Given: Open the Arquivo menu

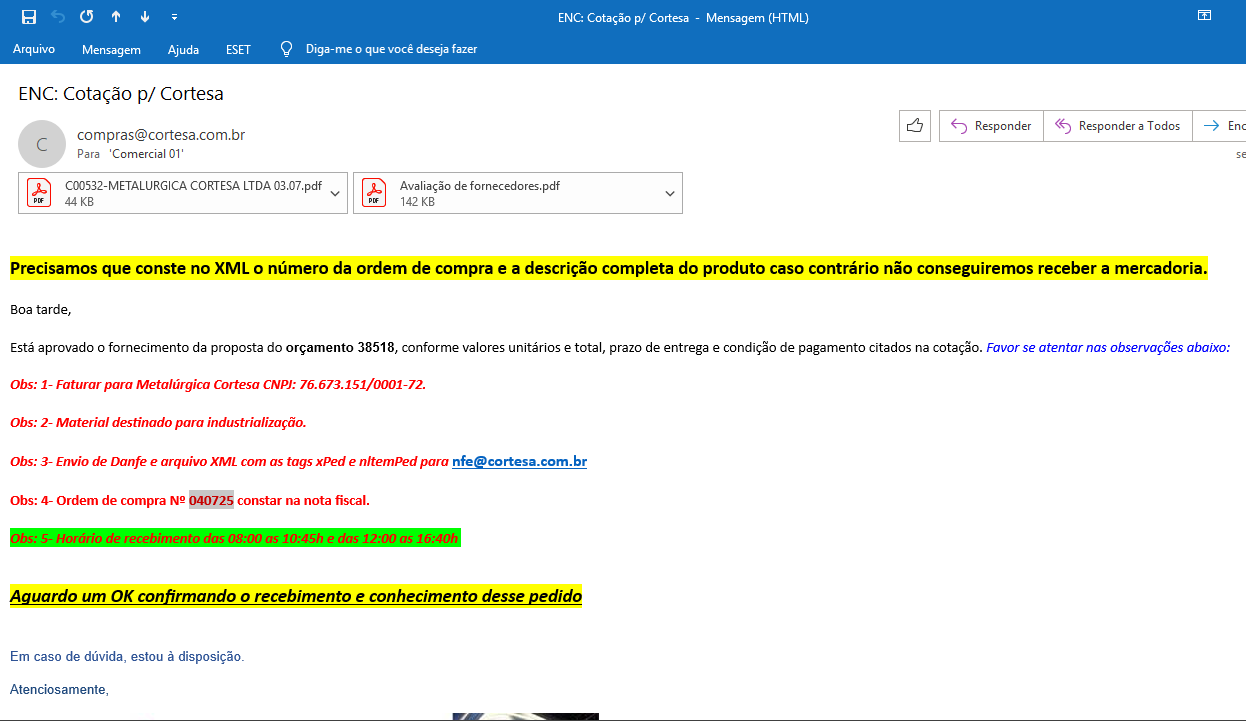Looking at the screenshot, I should pyautogui.click(x=34, y=49).
